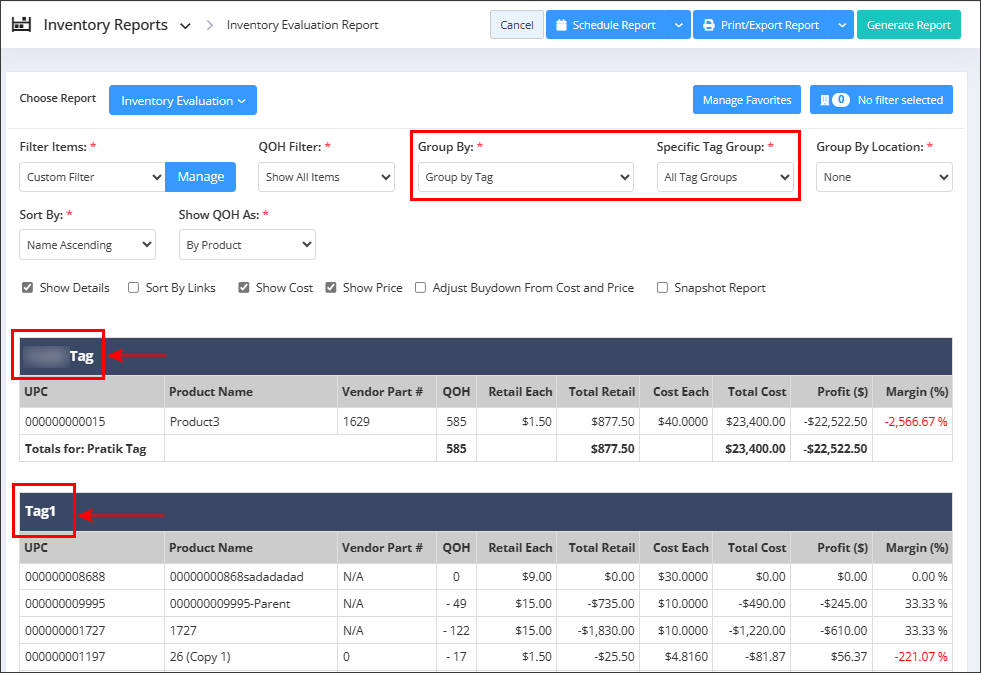The height and width of the screenshot is (673, 981).
Task: Open the Group By Location dropdown
Action: coord(884,177)
